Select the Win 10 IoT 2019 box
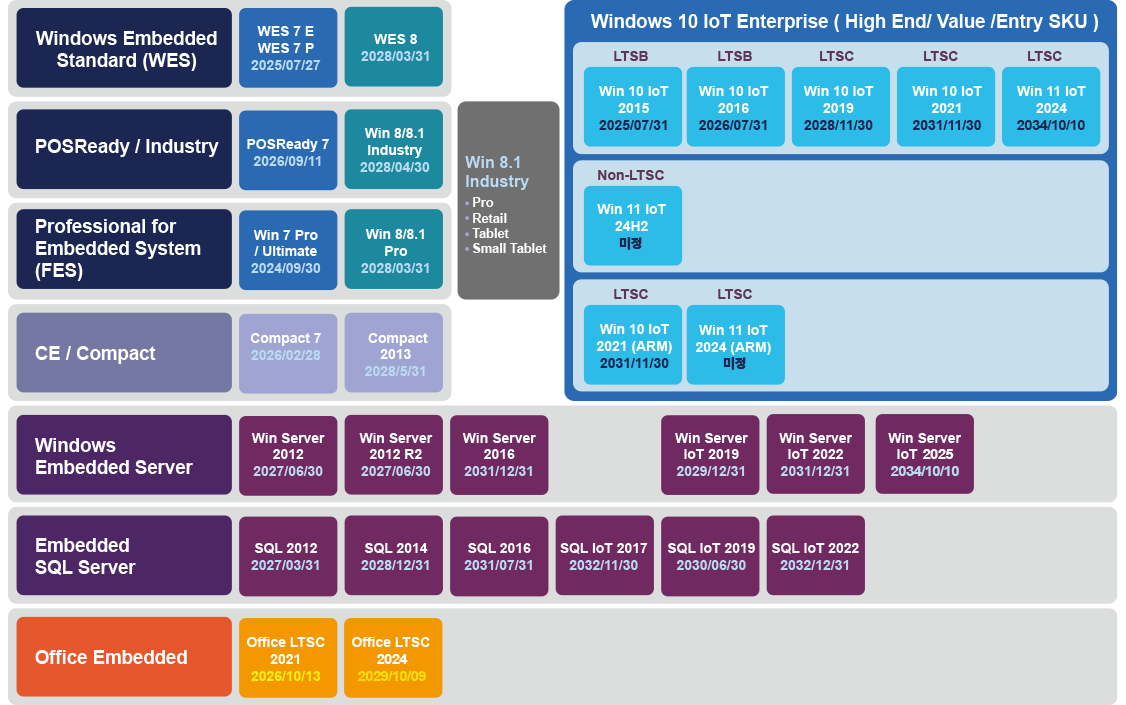Screen dimensions: 1126x705 [841, 107]
